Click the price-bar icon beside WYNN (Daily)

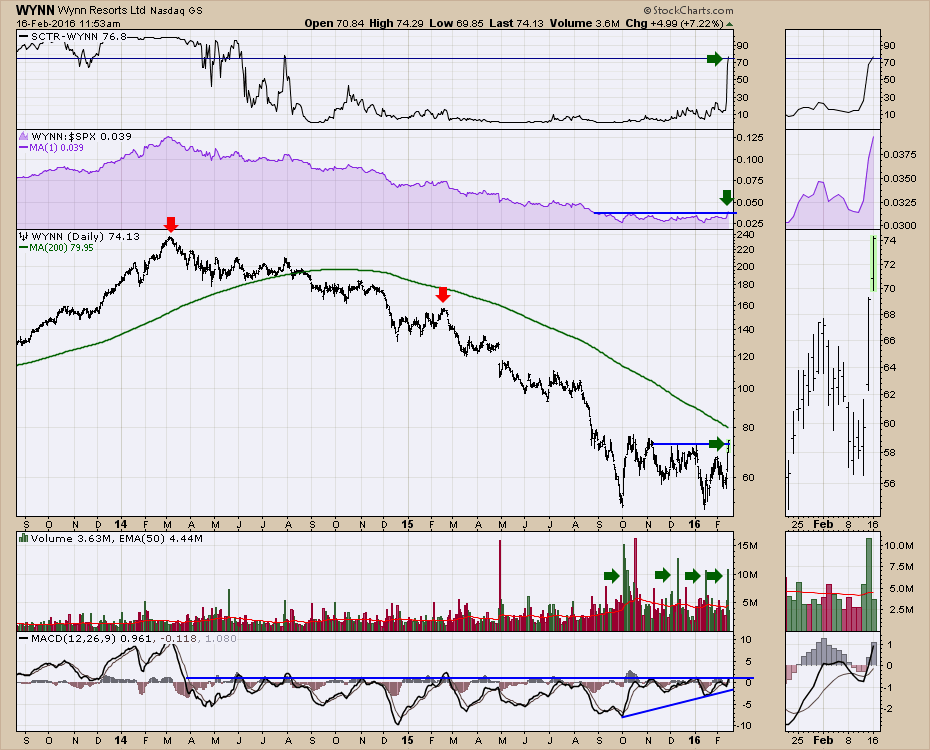(x=24, y=237)
